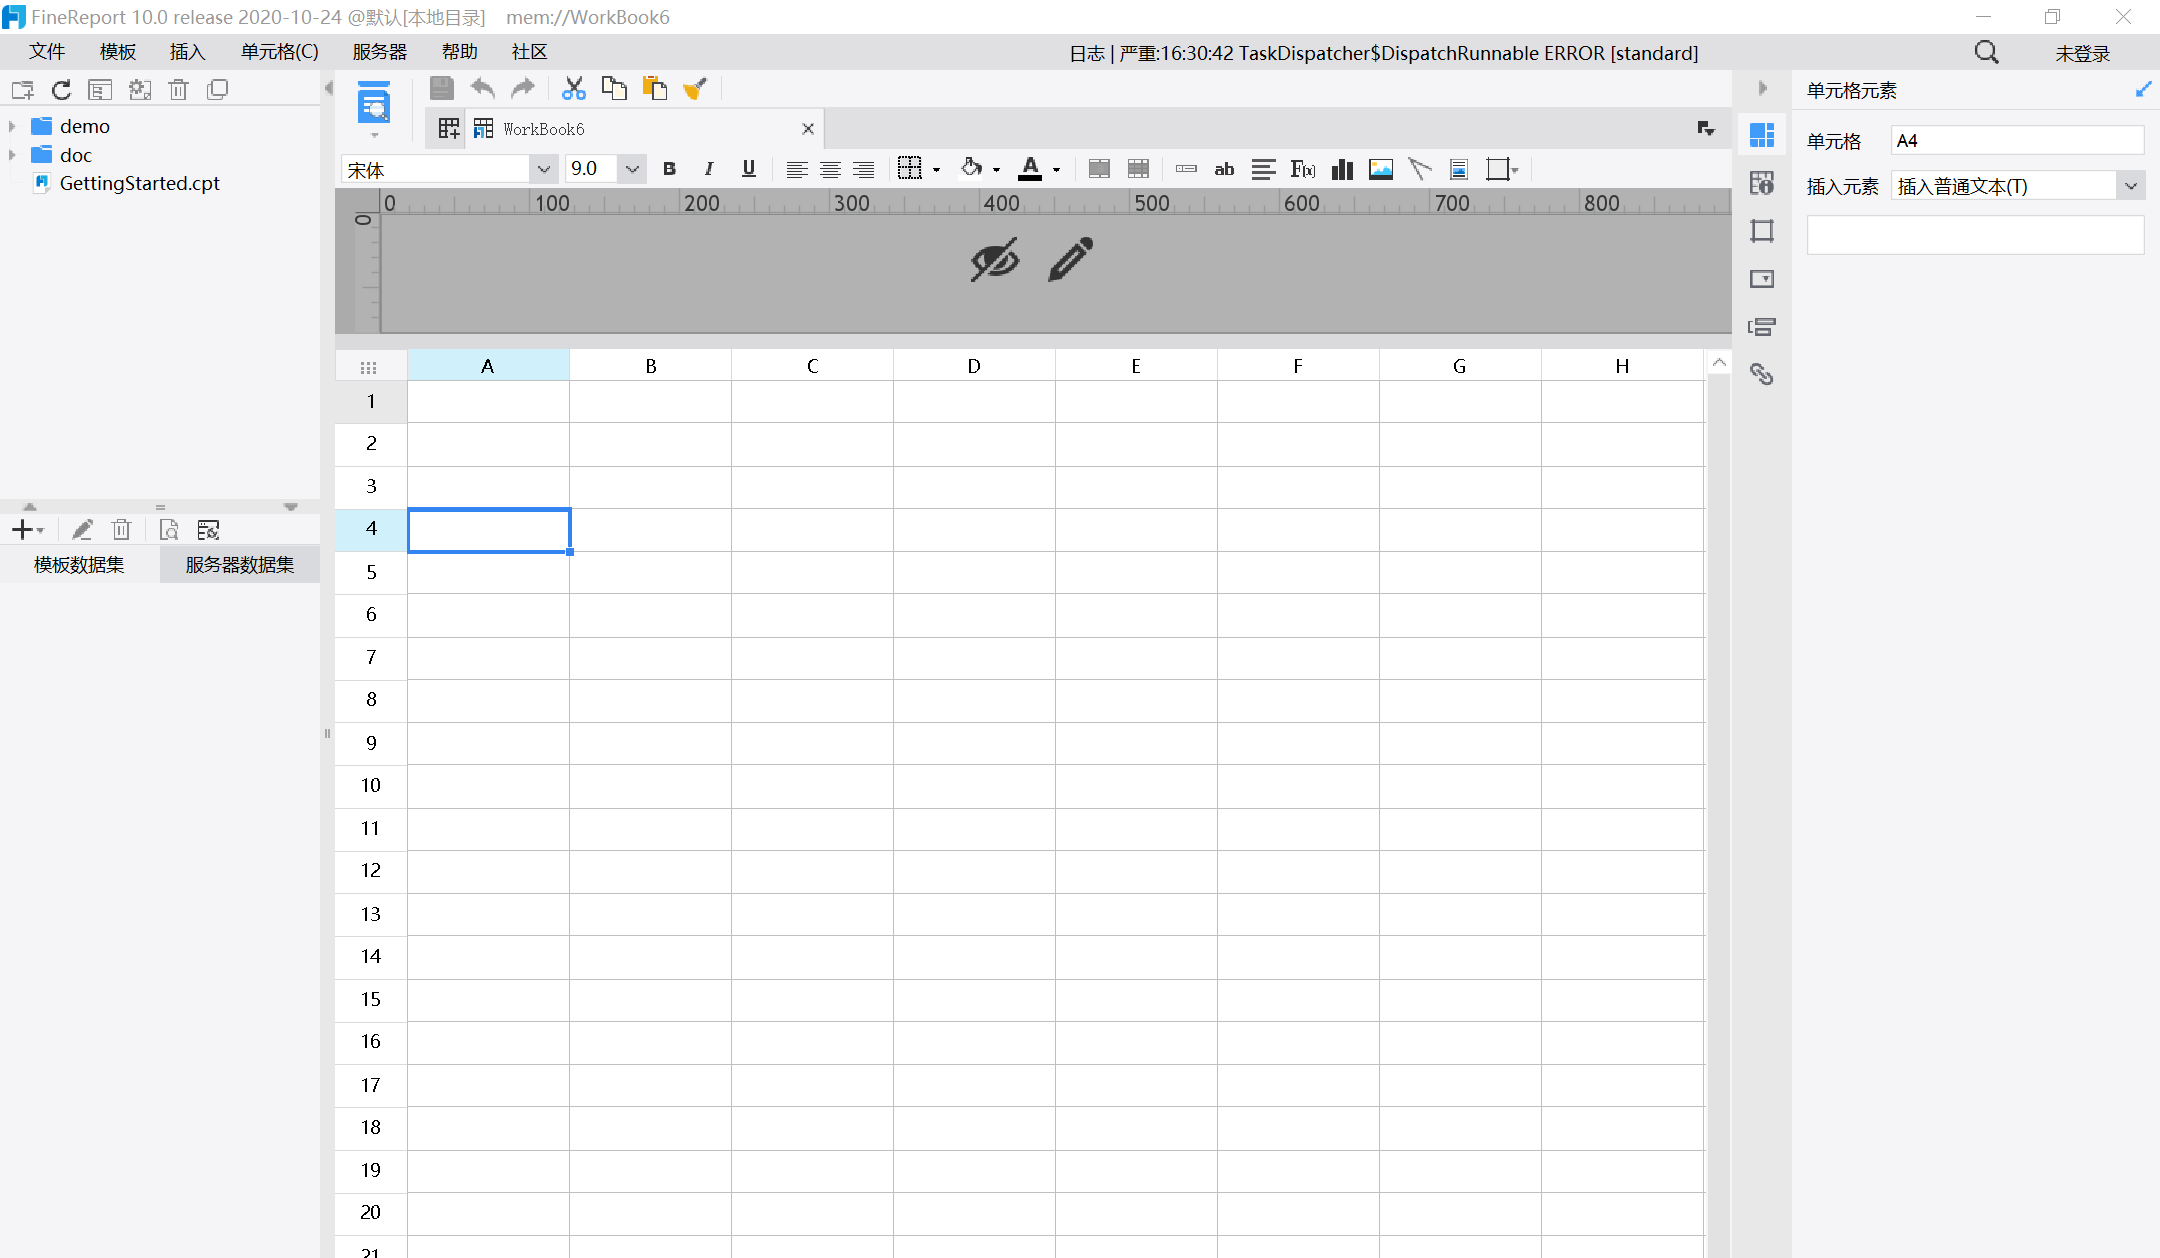Click the 未登录 login link
Image resolution: width=2160 pixels, height=1258 pixels.
click(x=2082, y=53)
